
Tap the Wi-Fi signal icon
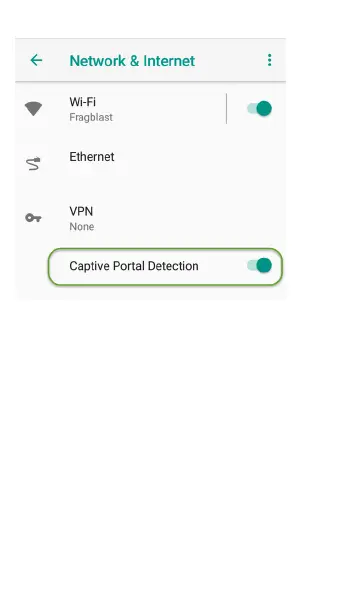coord(33,109)
